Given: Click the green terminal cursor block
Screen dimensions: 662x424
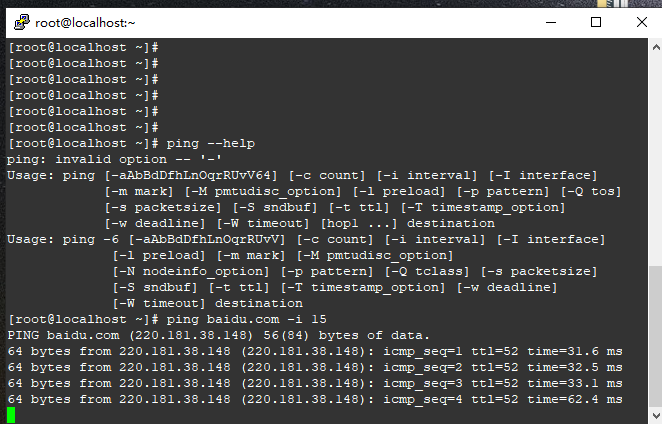Looking at the screenshot, I should (11, 415).
